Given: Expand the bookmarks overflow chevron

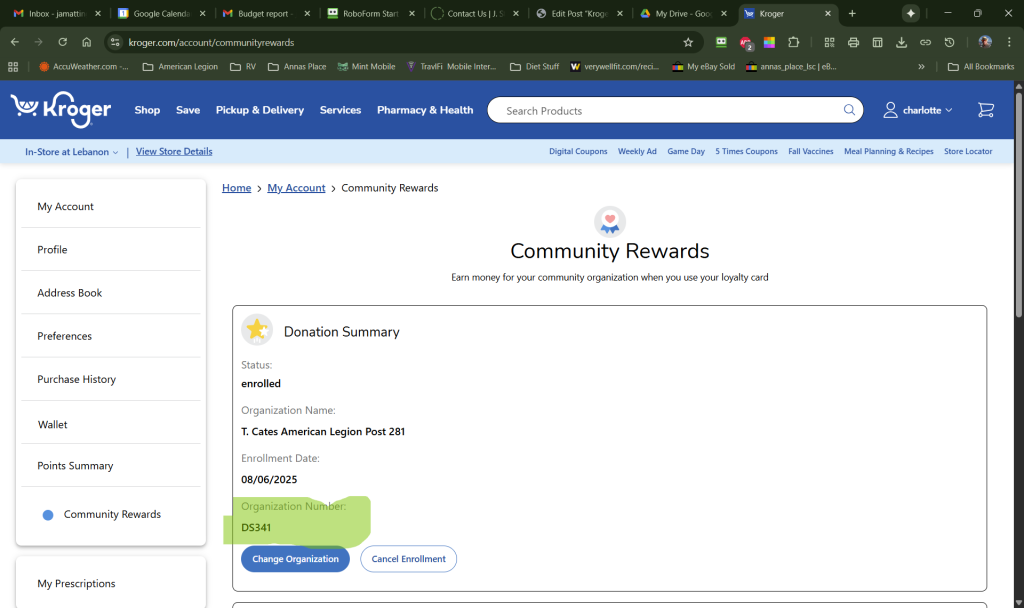Looking at the screenshot, I should (x=921, y=67).
